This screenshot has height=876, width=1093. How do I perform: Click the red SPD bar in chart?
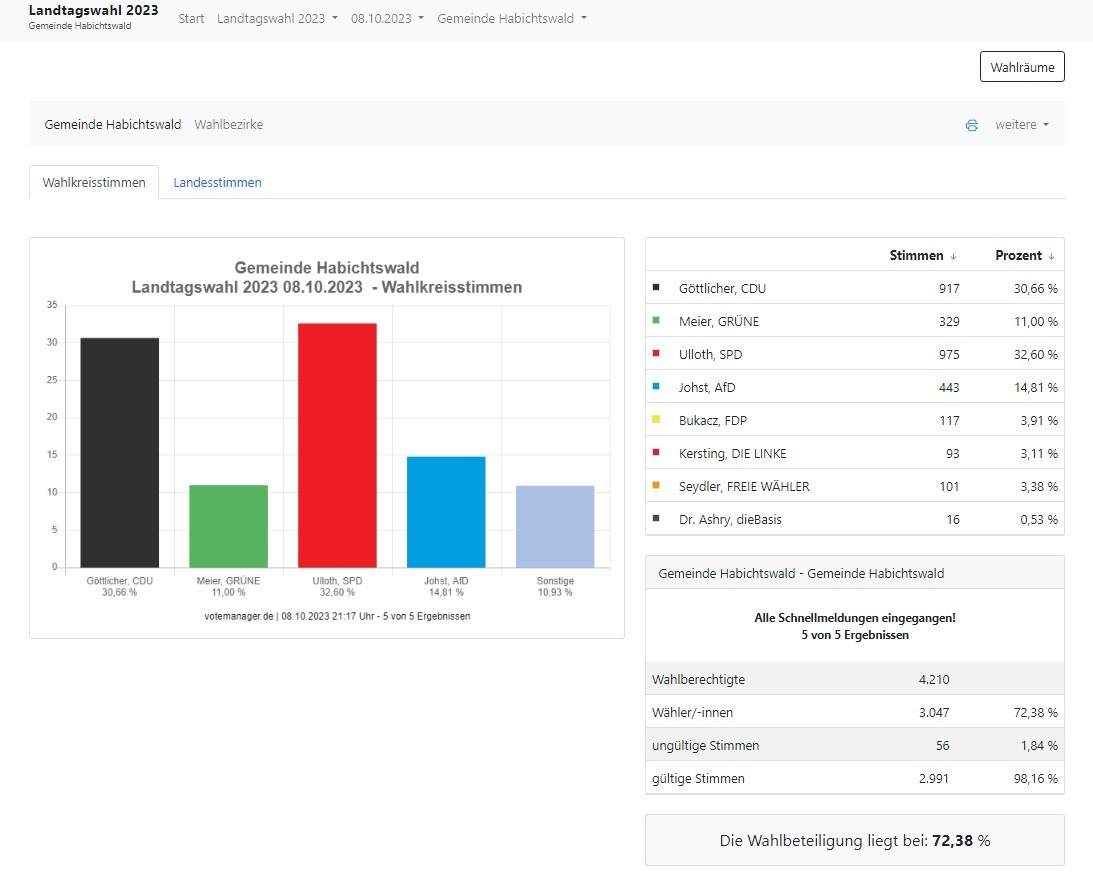tap(337, 445)
